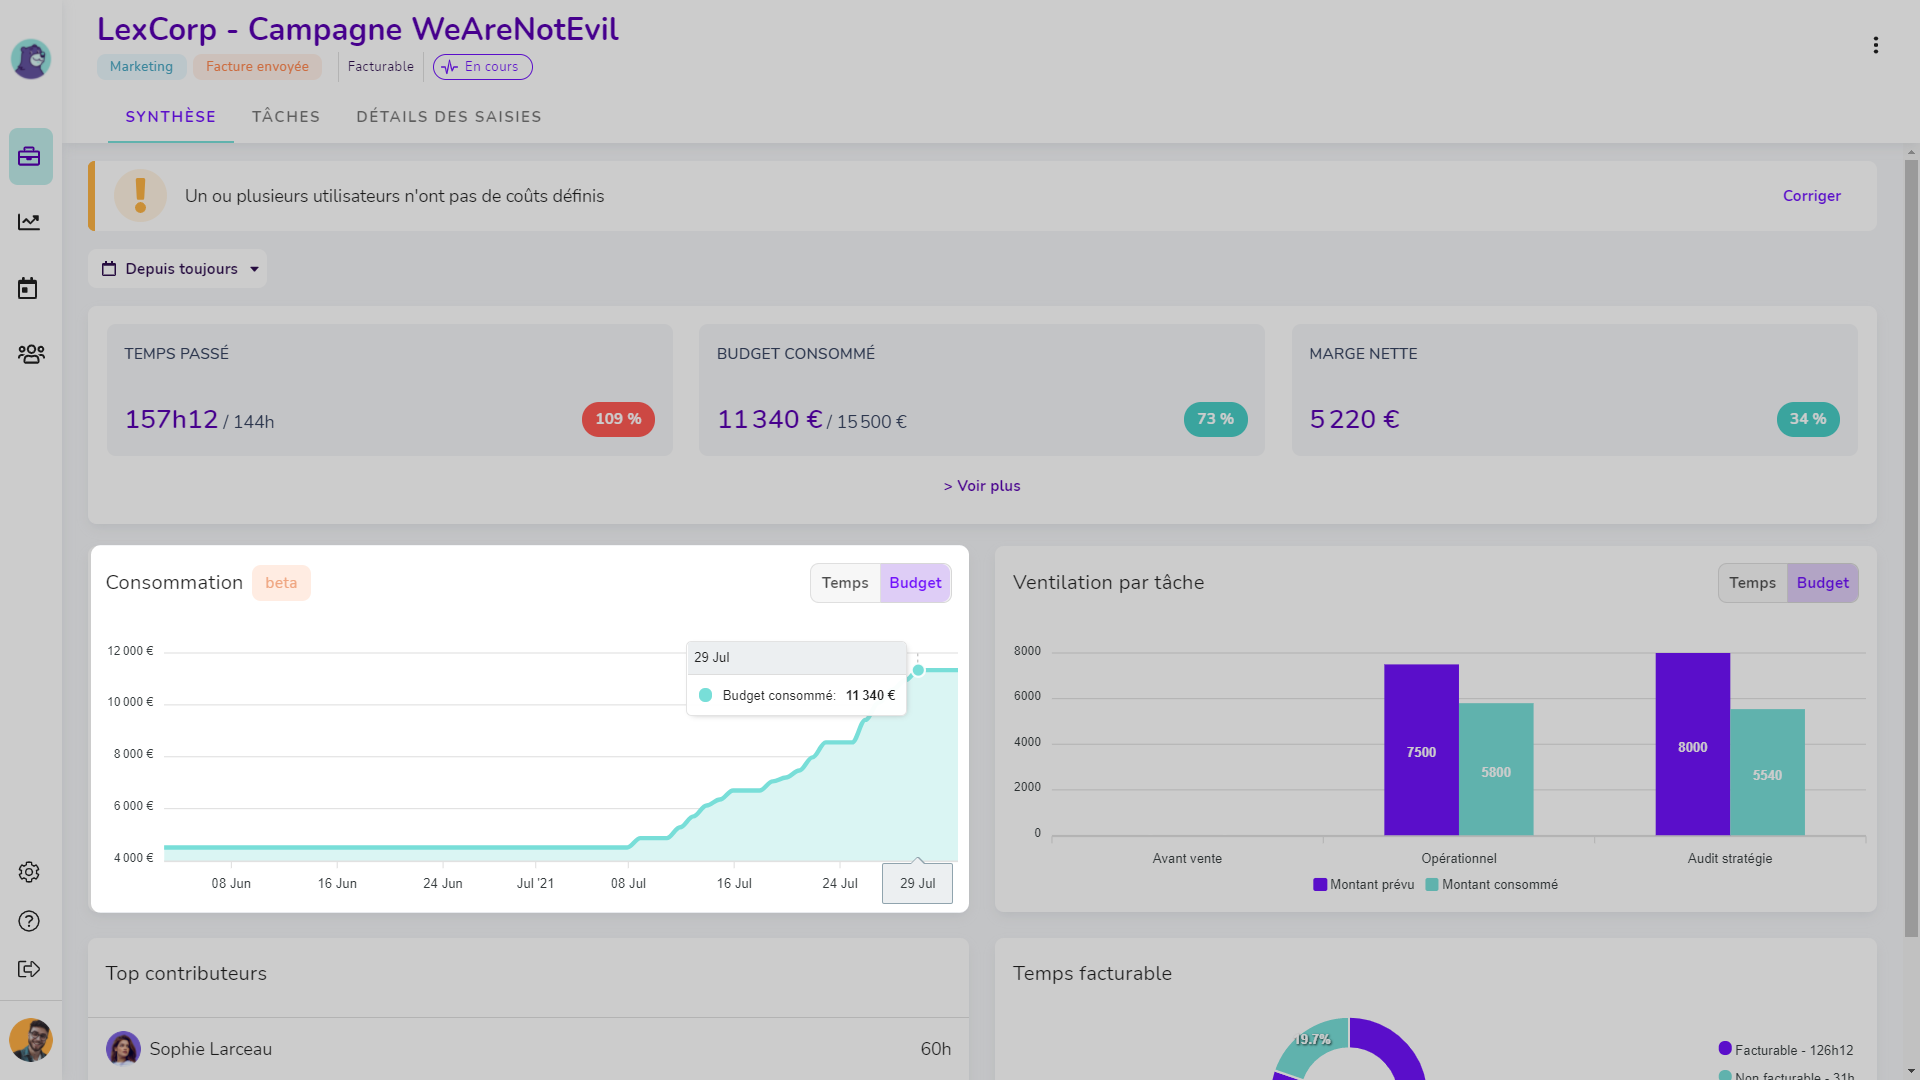The width and height of the screenshot is (1920, 1080).
Task: Select Temps in Consommation chart toggle
Action: point(845,583)
